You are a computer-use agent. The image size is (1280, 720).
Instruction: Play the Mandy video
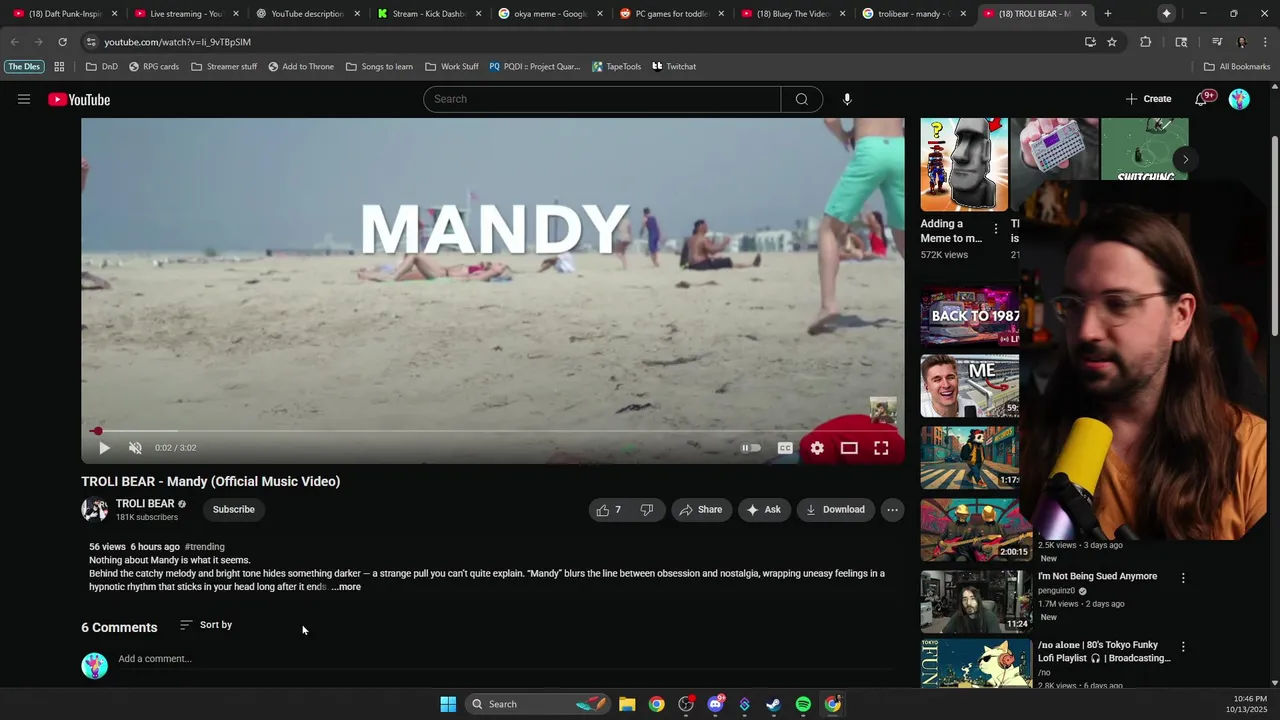pos(104,448)
